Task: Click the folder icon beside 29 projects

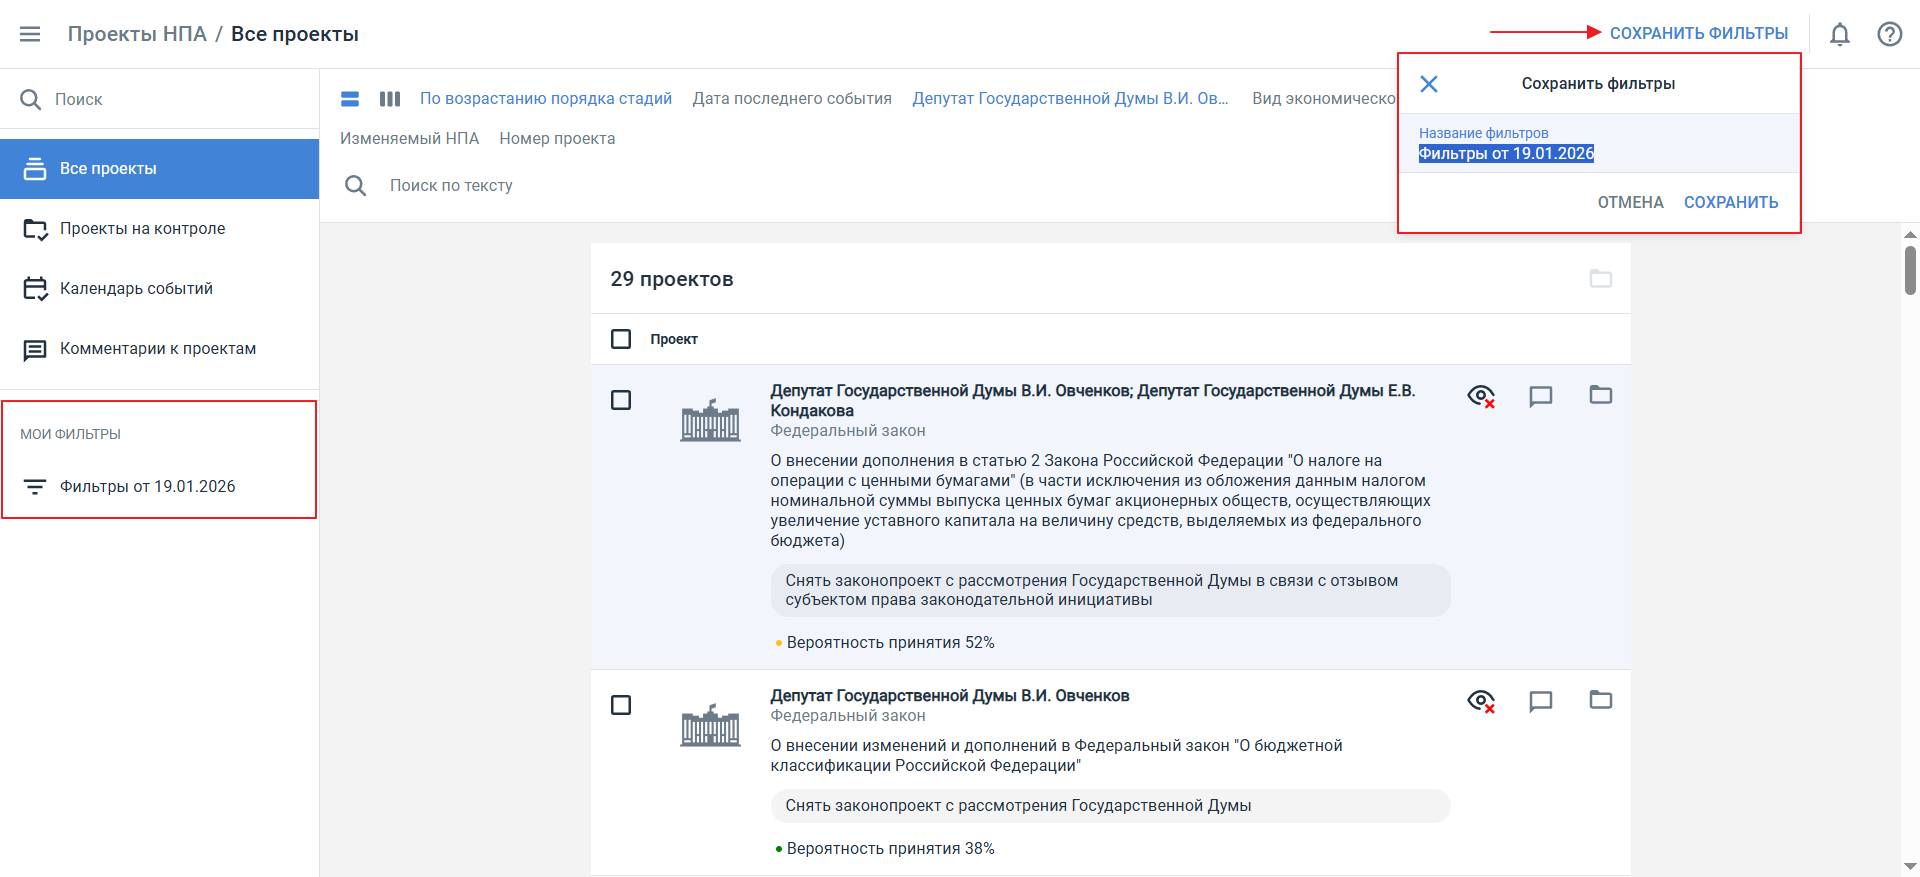Action: click(1600, 279)
